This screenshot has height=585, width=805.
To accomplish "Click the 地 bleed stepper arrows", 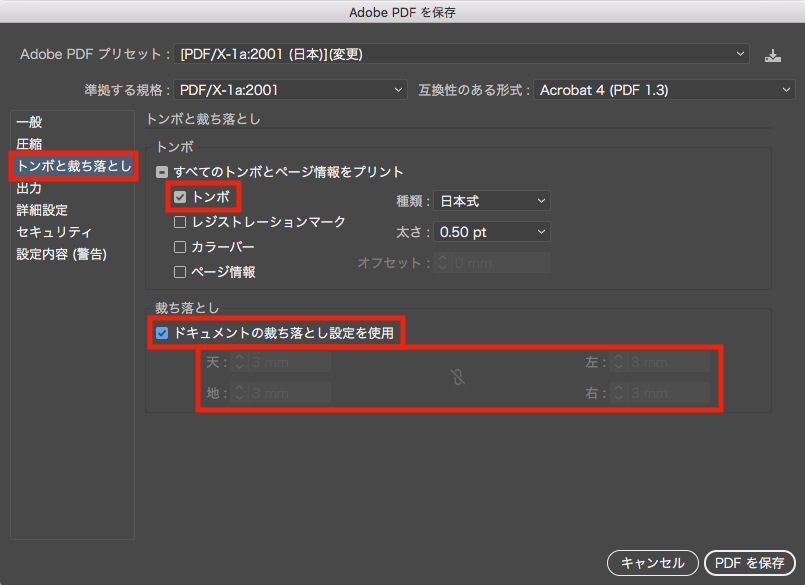I will 239,393.
